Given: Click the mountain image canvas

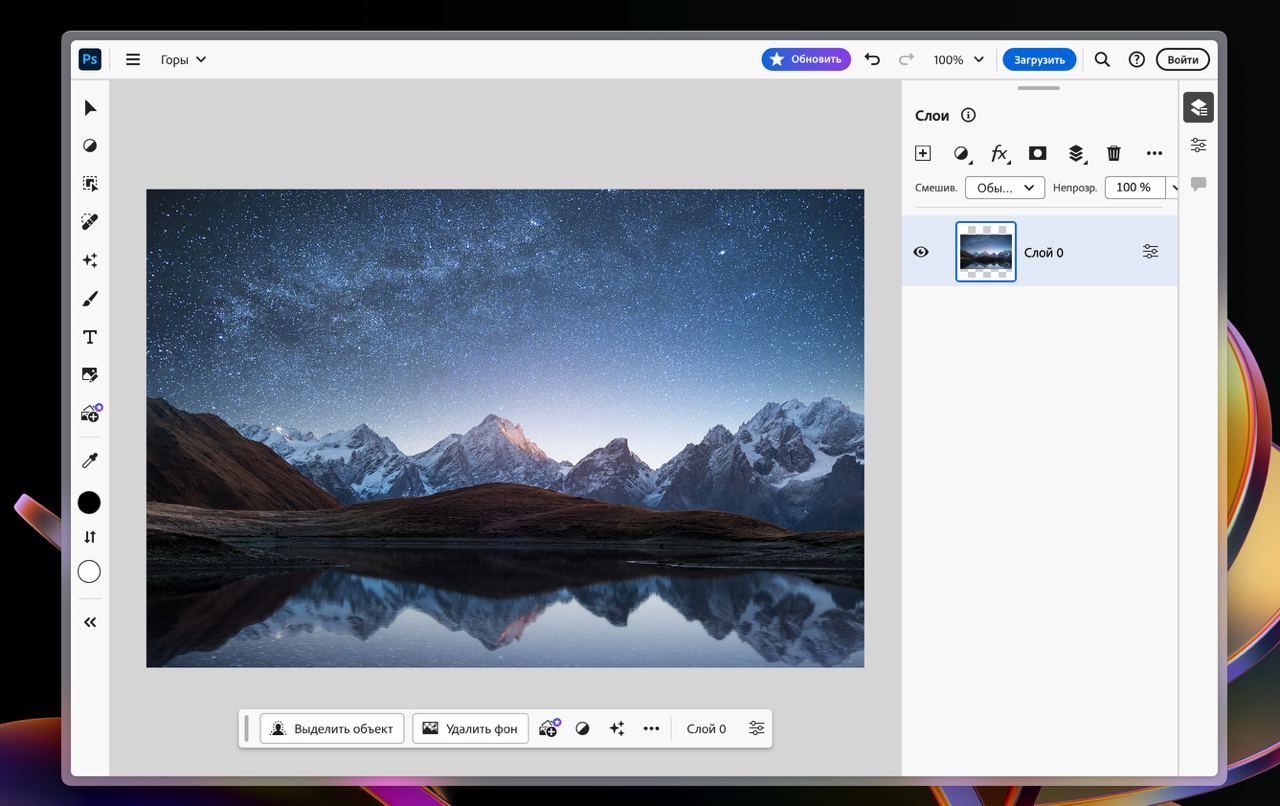Looking at the screenshot, I should click(505, 428).
